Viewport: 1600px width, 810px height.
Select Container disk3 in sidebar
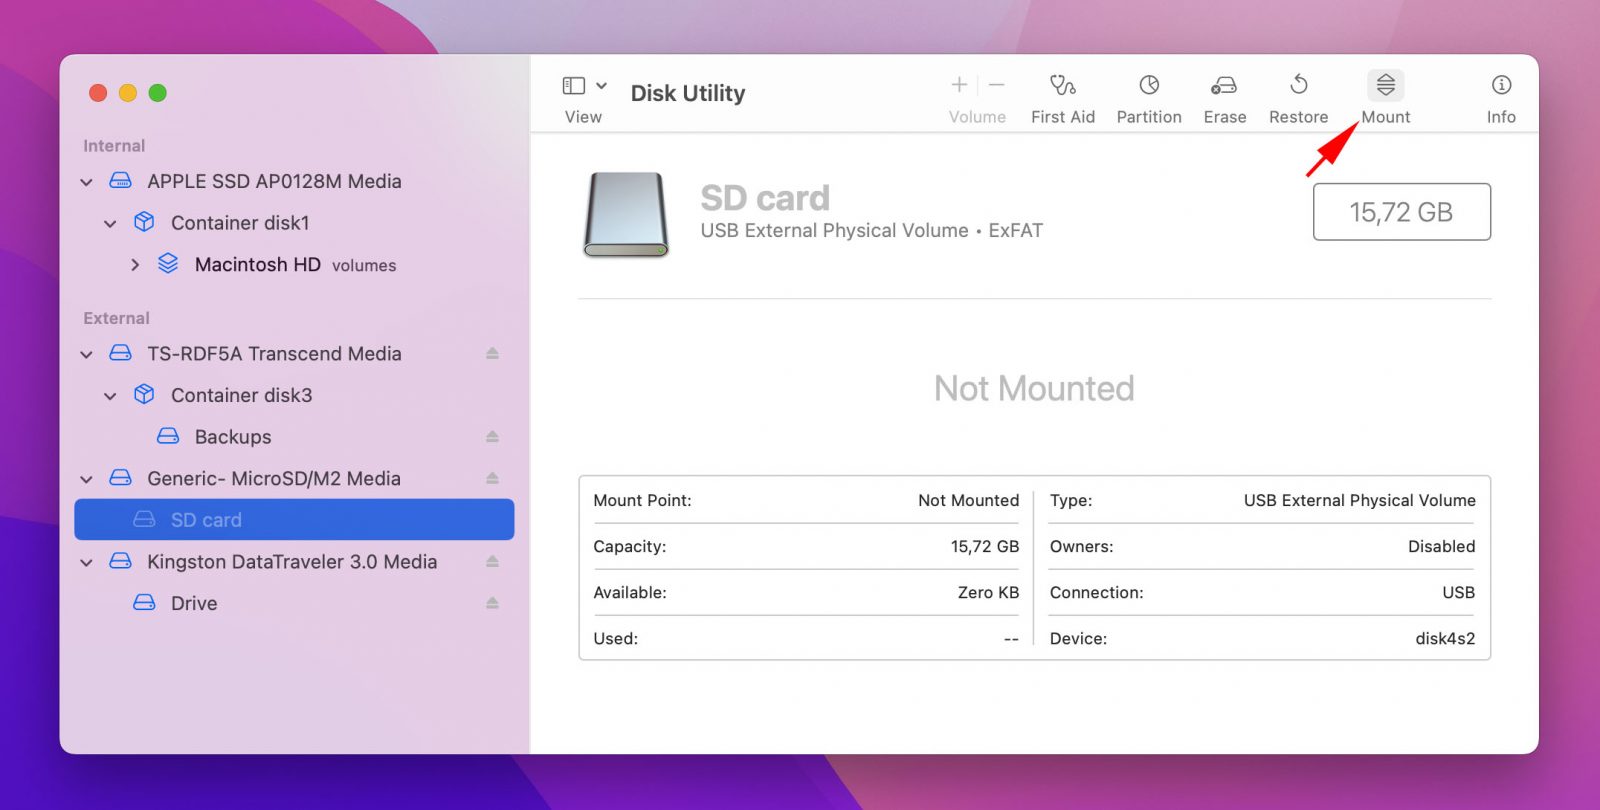coord(294,395)
